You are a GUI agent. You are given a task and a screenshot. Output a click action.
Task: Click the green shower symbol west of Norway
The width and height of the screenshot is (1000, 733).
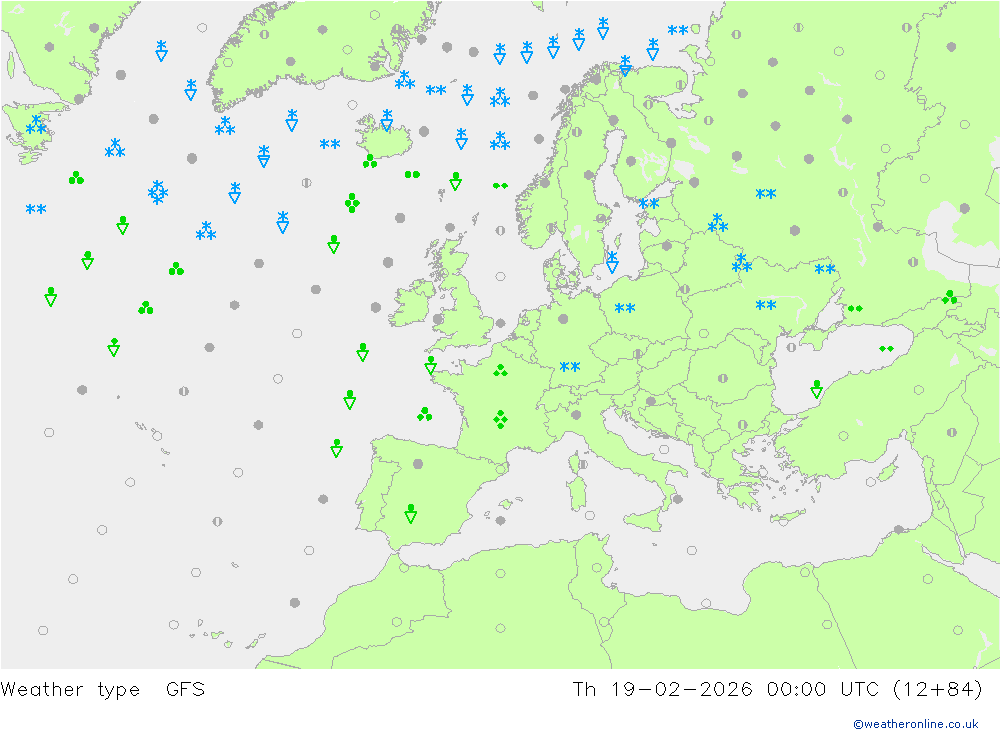click(455, 181)
